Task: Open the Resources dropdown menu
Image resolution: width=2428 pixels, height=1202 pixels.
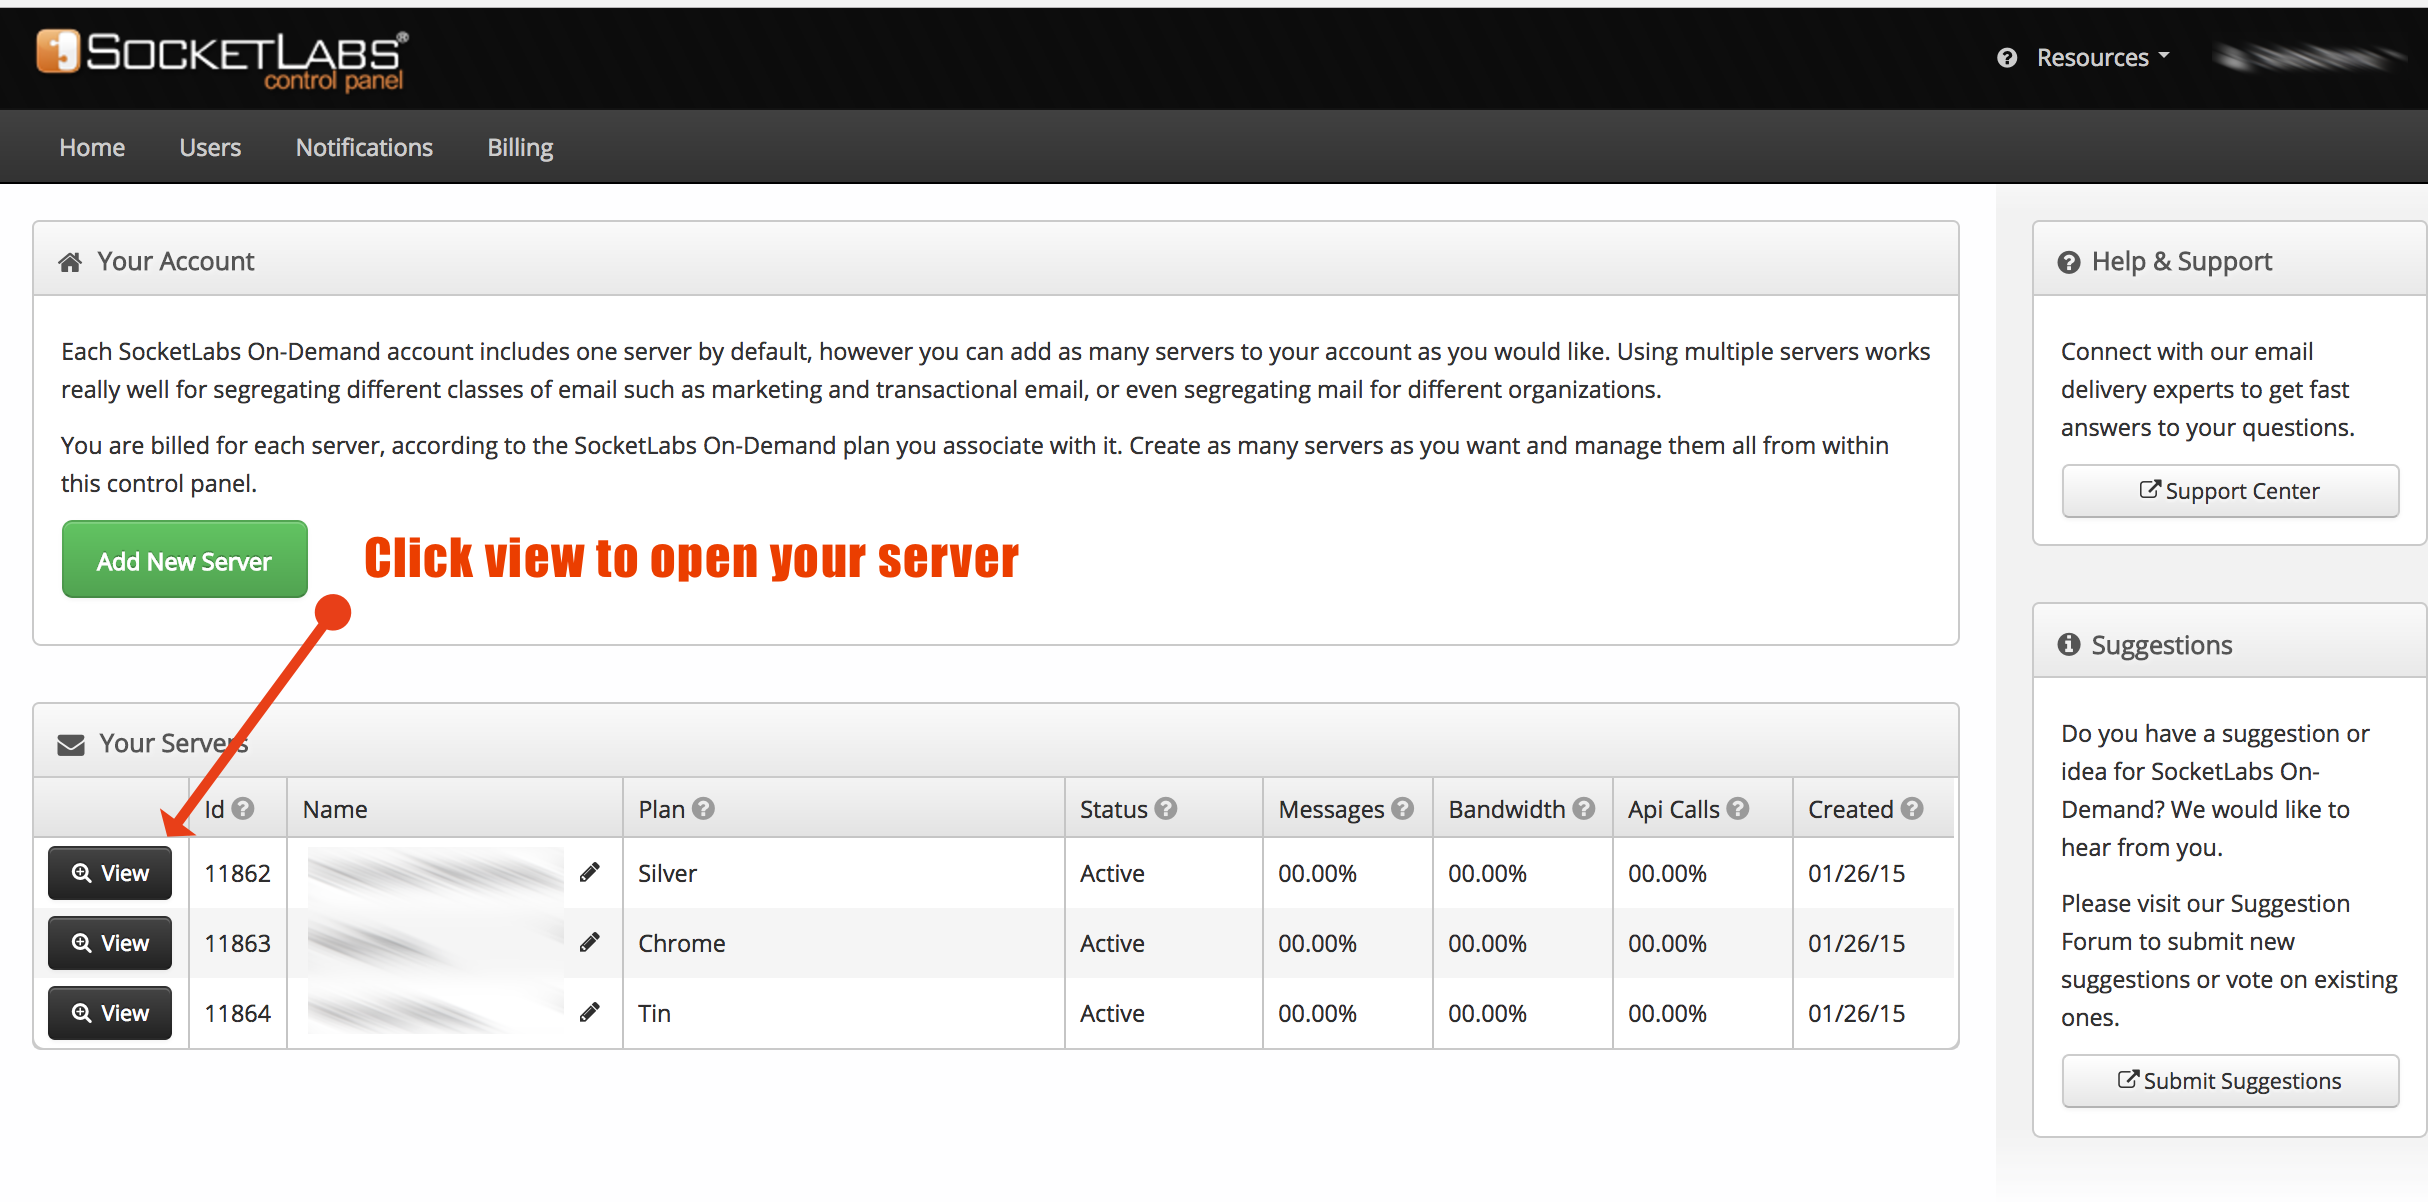Action: click(2103, 58)
